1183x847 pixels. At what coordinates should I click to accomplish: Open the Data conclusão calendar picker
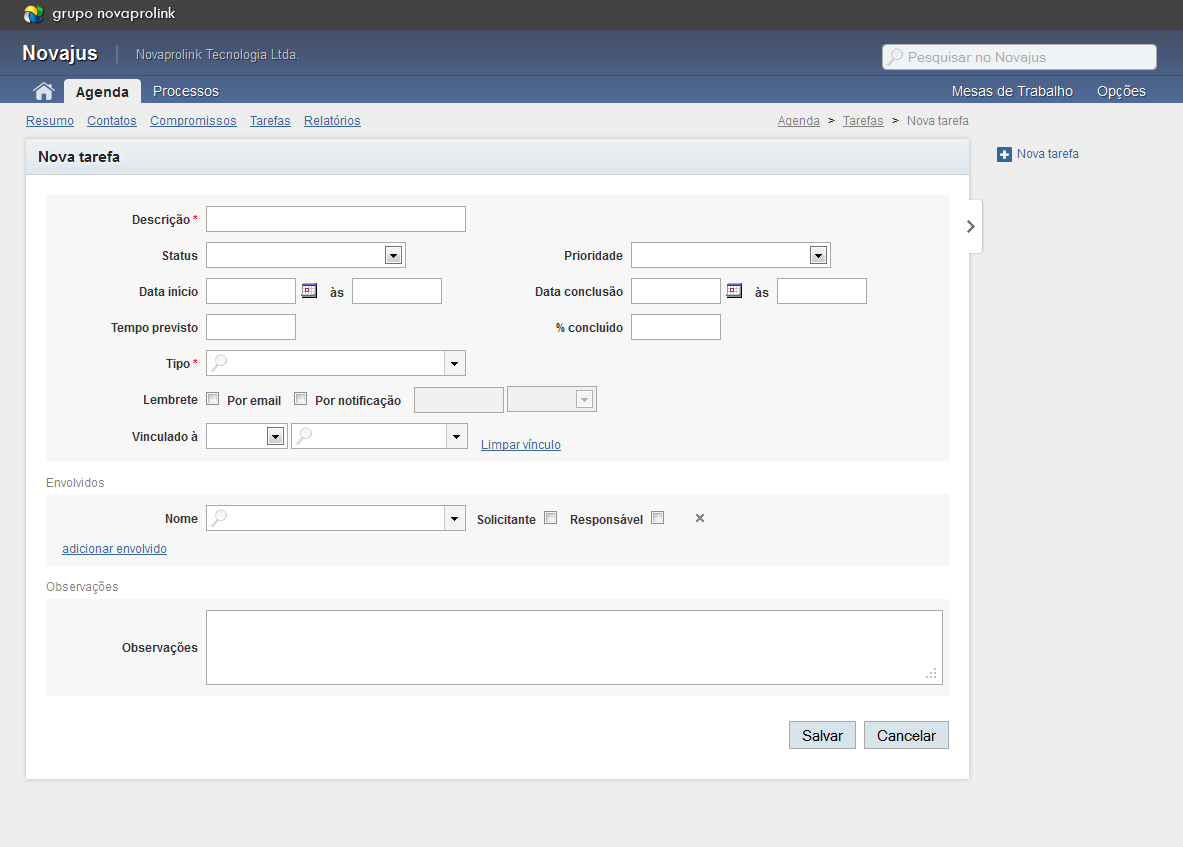click(x=734, y=291)
